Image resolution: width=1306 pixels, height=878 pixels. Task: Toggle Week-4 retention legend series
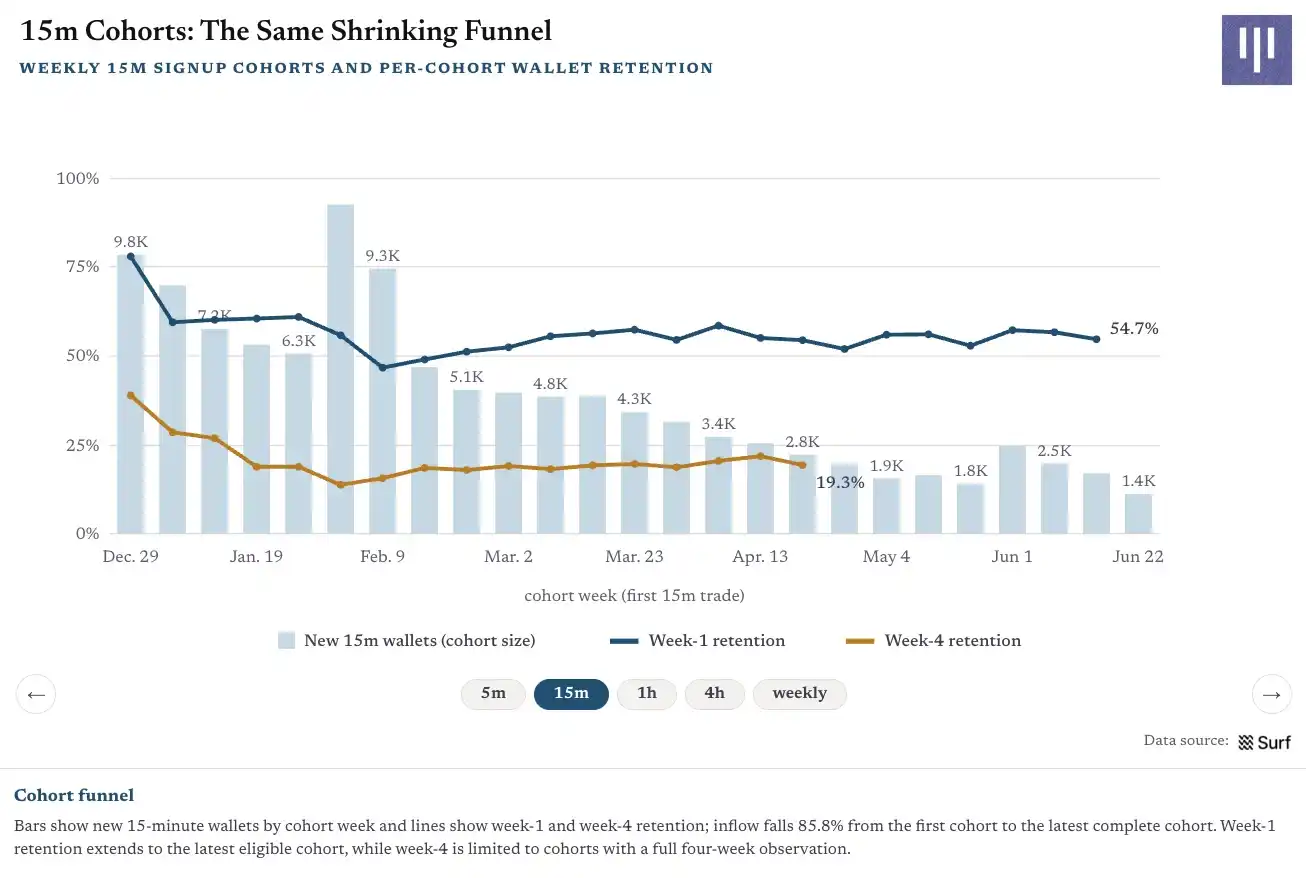click(x=933, y=641)
